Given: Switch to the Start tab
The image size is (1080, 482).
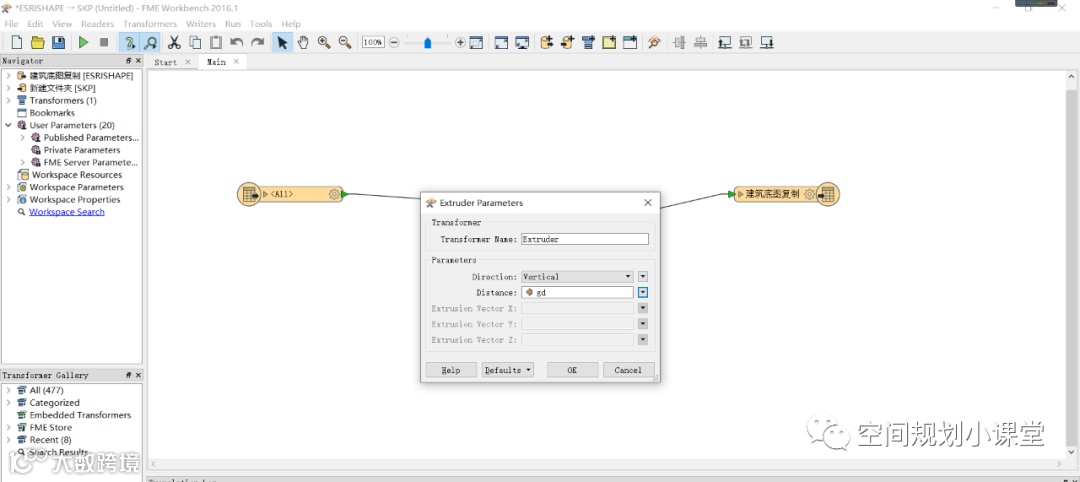Looking at the screenshot, I should (165, 62).
